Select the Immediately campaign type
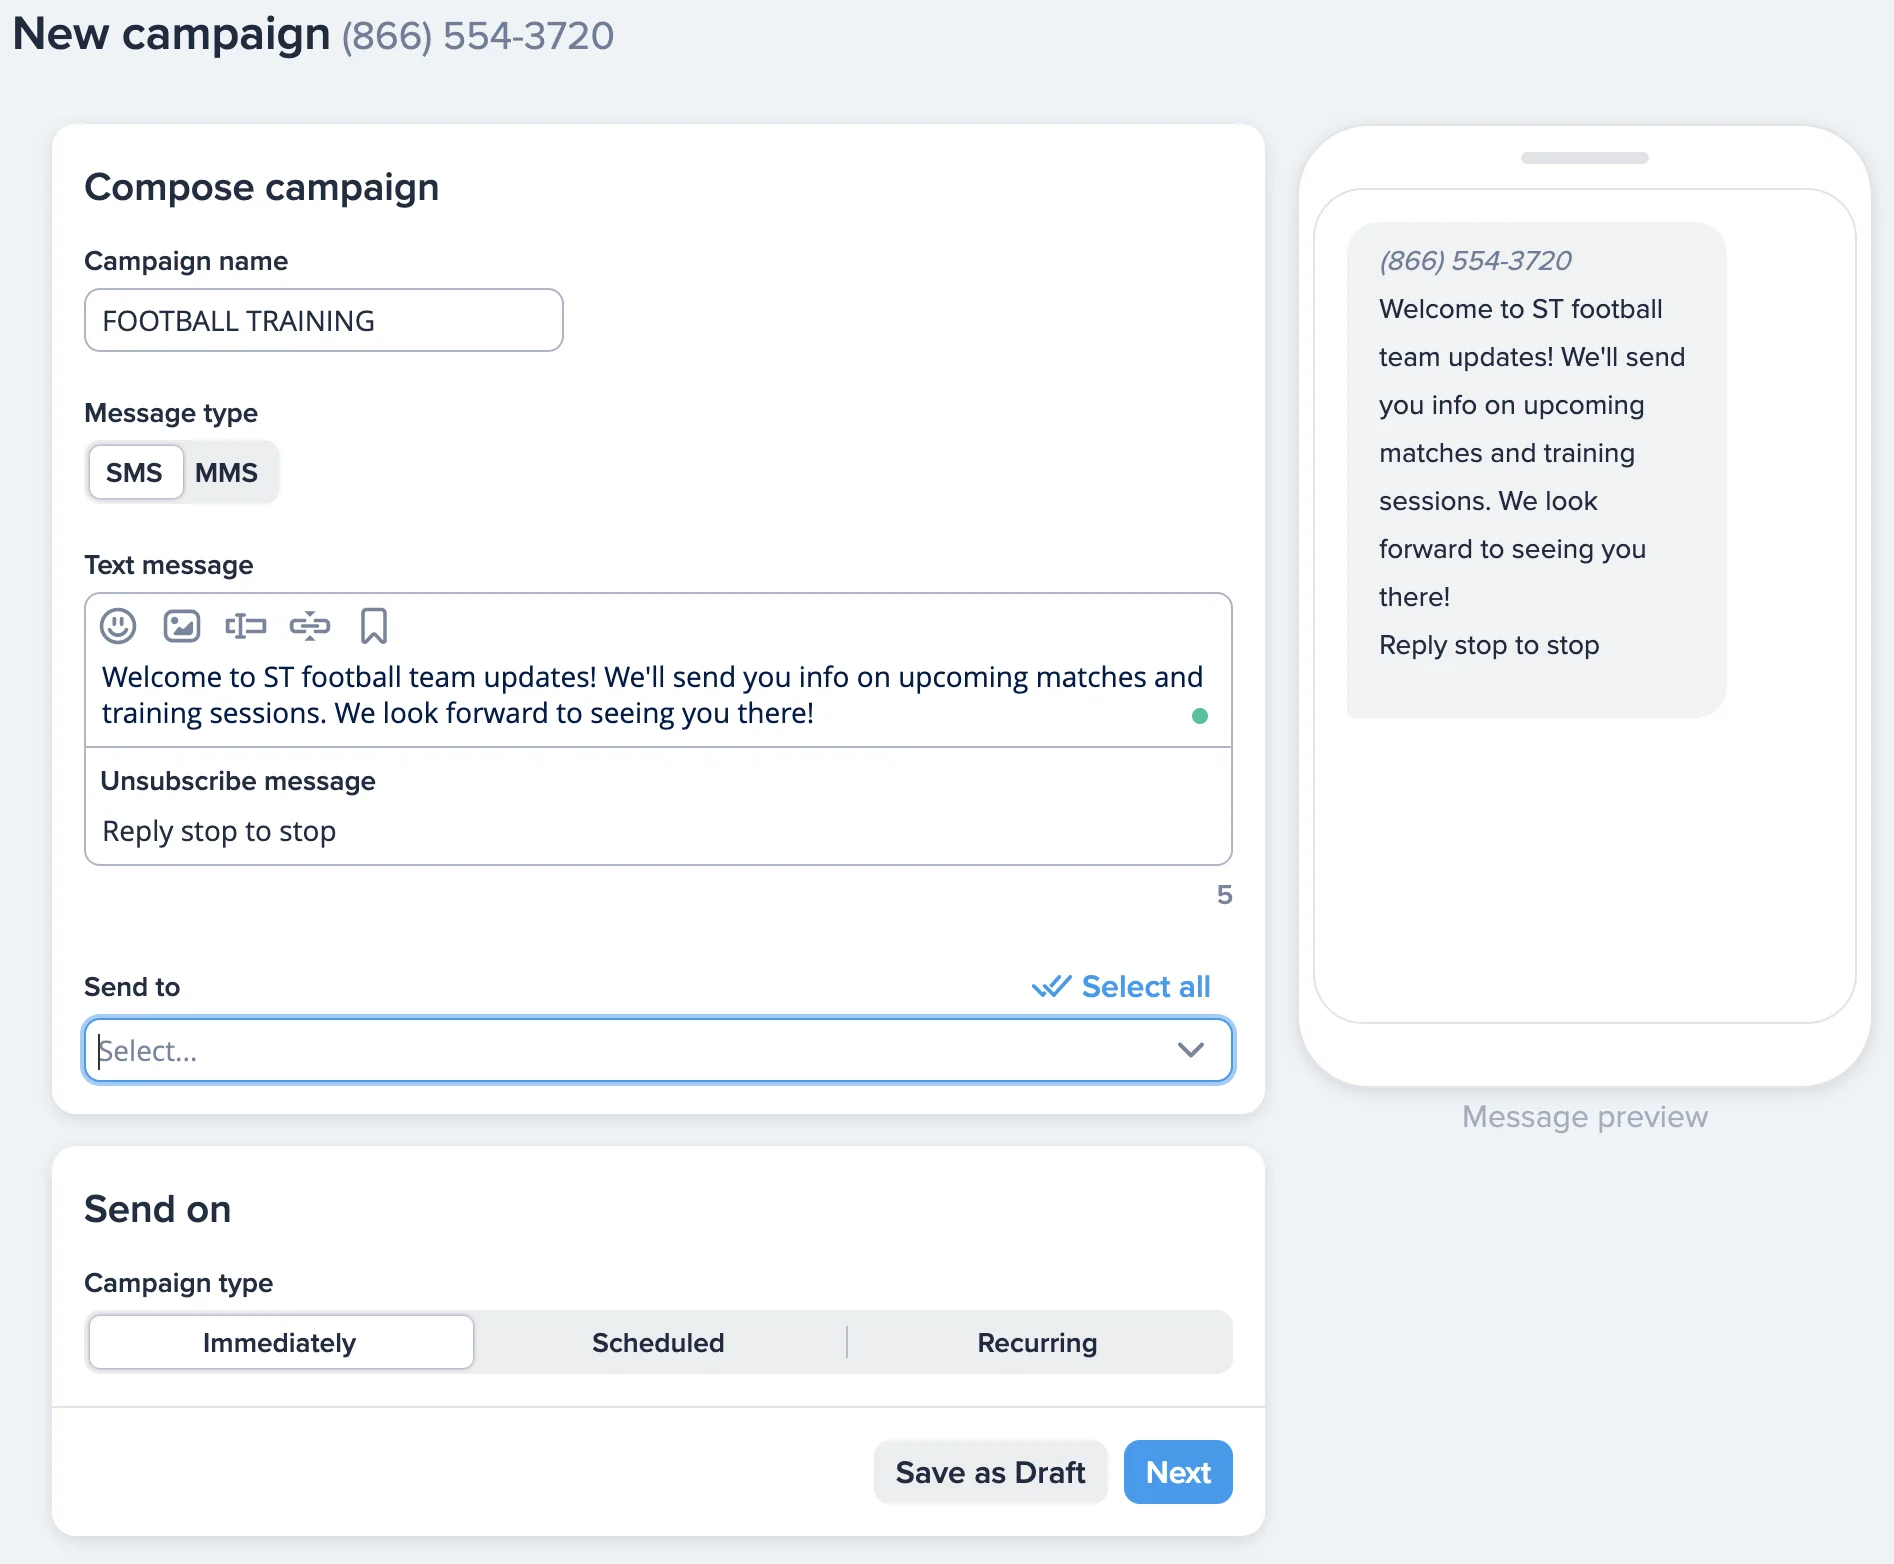1894x1564 pixels. [279, 1342]
